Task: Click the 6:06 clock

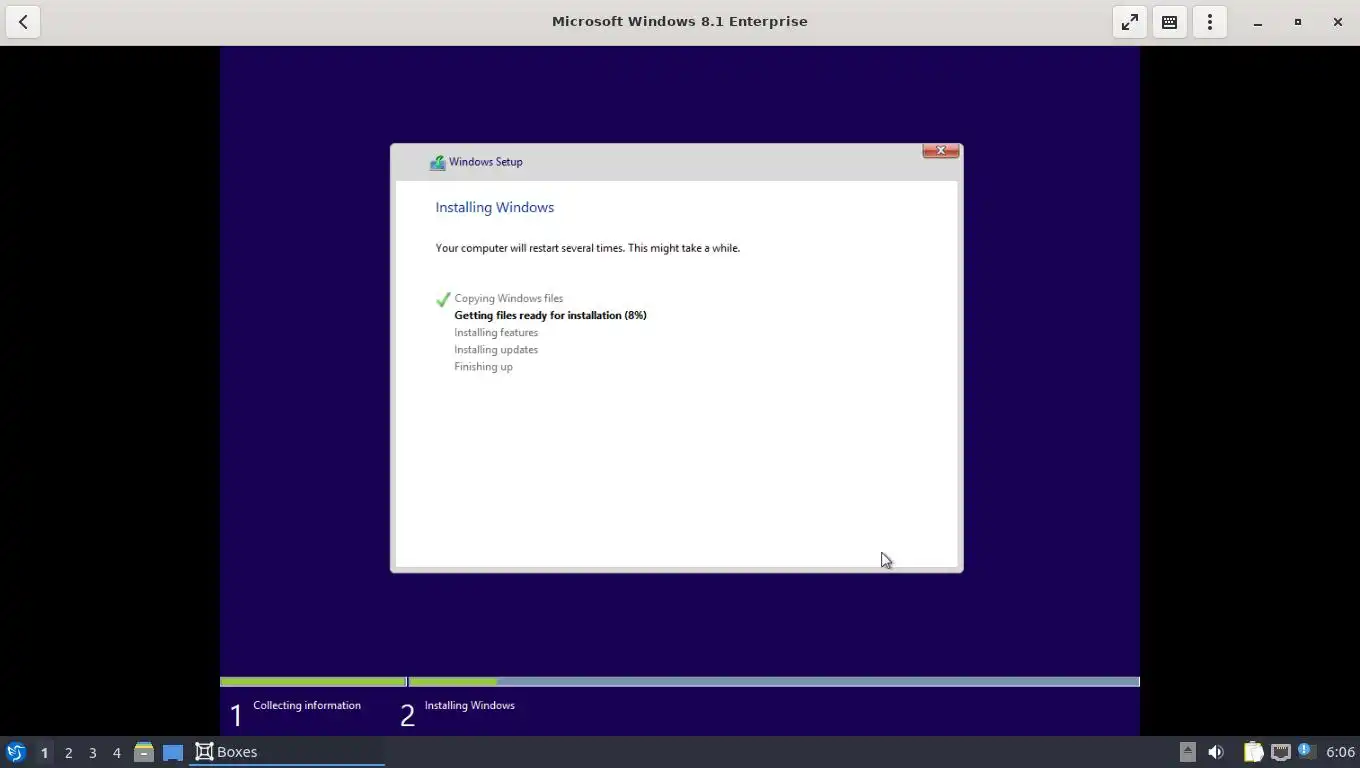Action: (x=1340, y=752)
